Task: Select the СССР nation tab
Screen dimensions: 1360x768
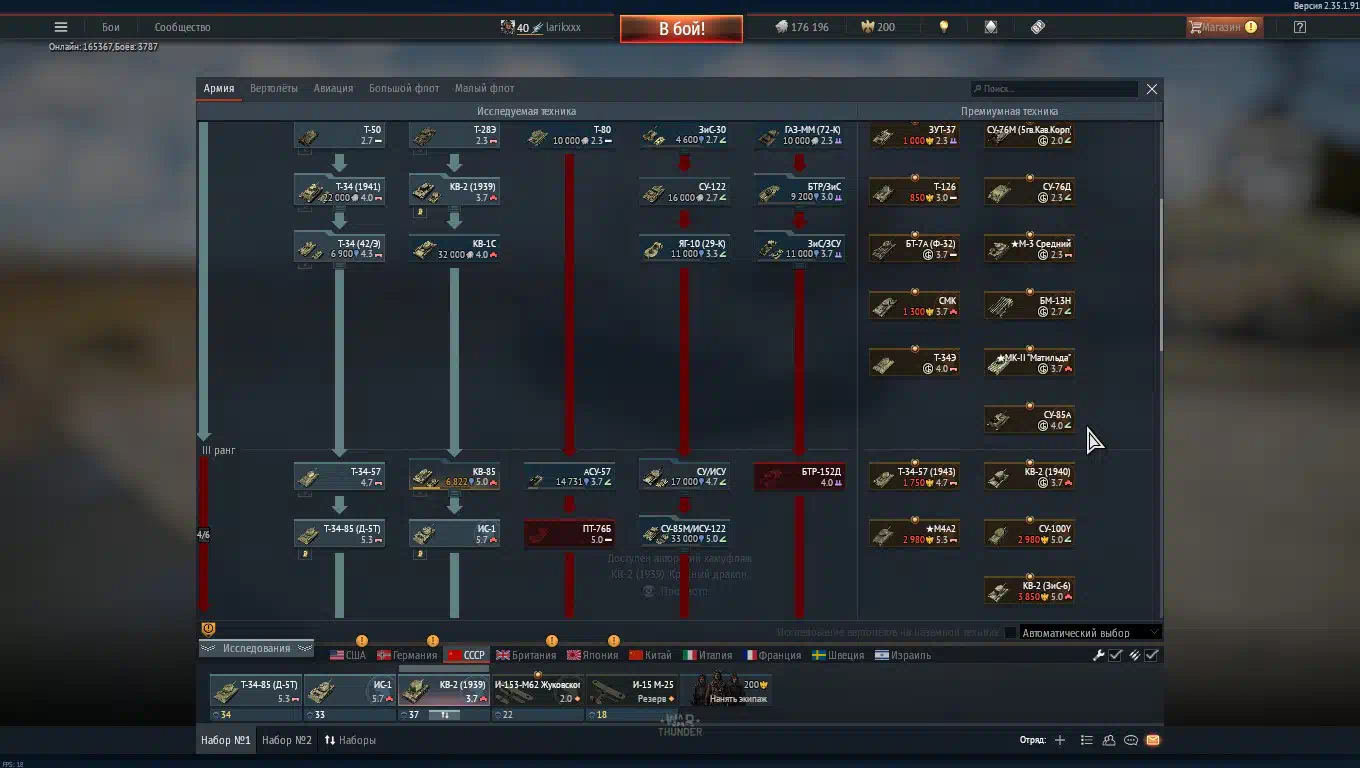Action: (467, 655)
